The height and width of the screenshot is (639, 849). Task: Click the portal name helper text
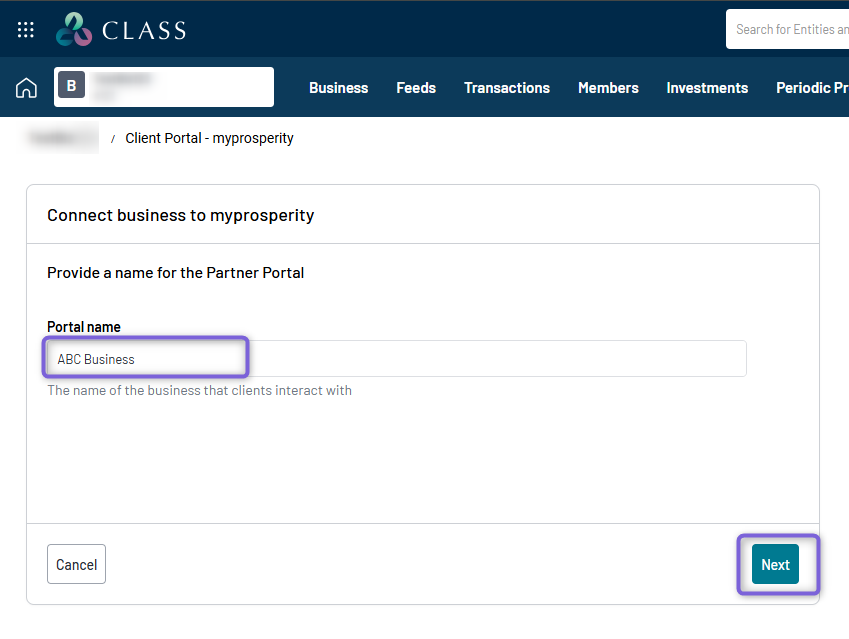[199, 390]
